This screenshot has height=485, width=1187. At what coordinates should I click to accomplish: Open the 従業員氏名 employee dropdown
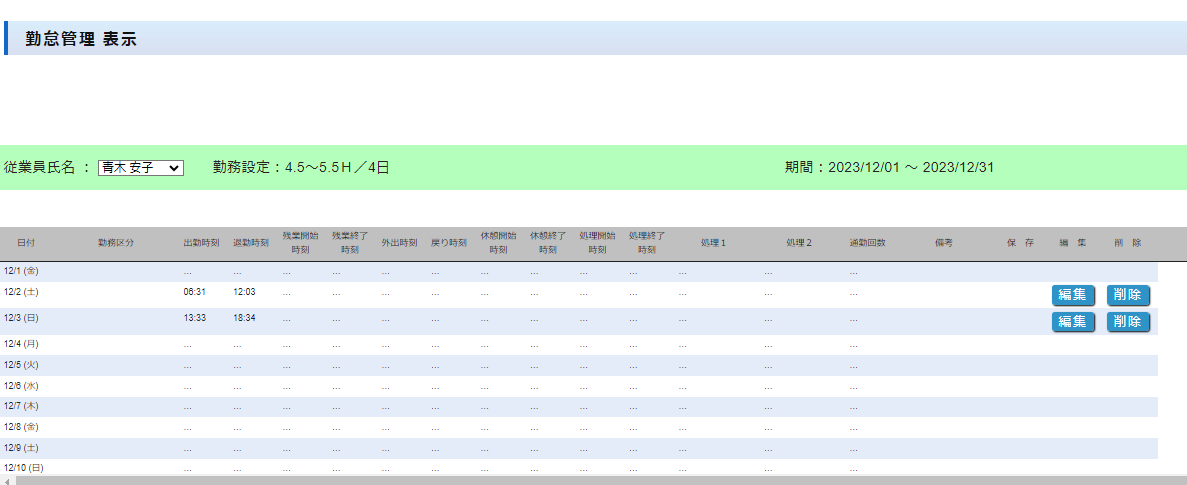pos(140,168)
